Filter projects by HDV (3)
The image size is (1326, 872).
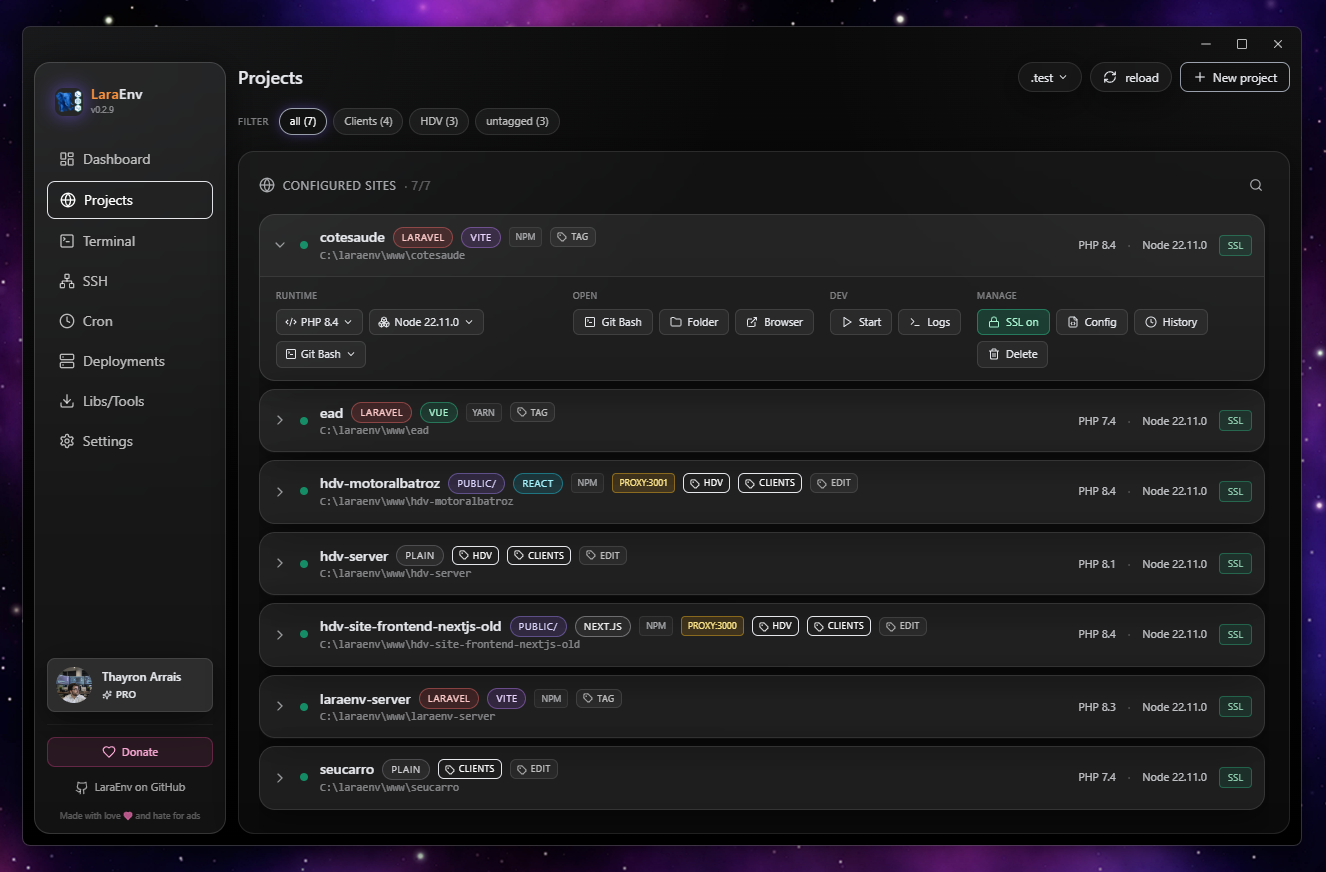click(439, 121)
